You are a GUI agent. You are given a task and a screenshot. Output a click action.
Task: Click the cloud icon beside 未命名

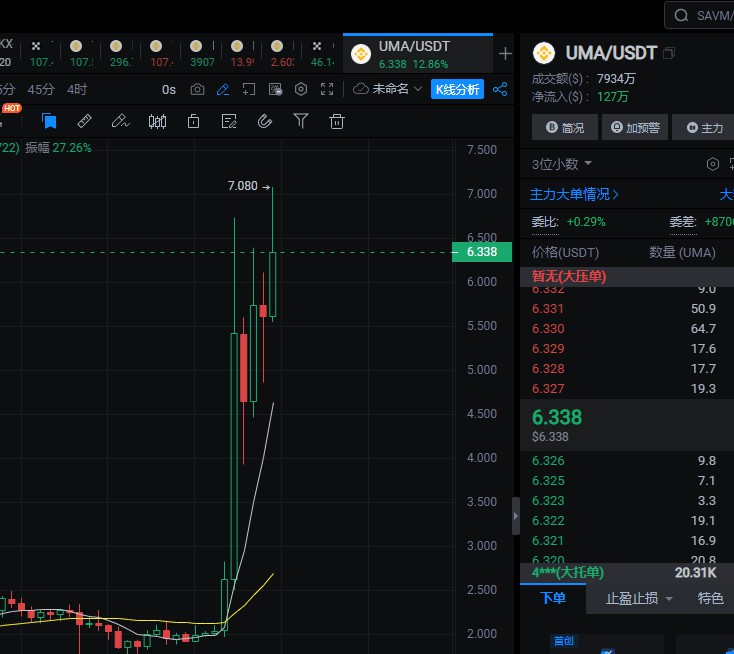click(x=360, y=89)
